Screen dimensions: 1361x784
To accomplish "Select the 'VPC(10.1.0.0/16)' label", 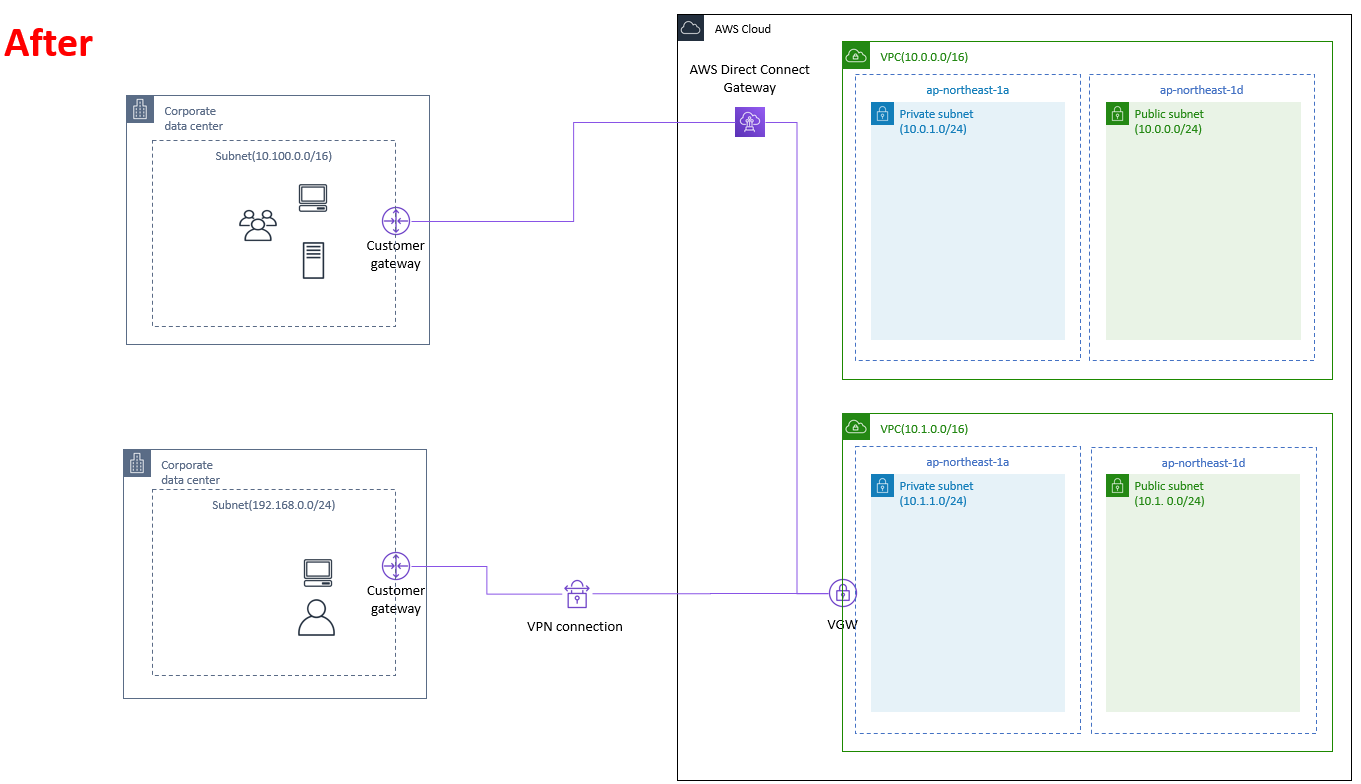I will 924,429.
